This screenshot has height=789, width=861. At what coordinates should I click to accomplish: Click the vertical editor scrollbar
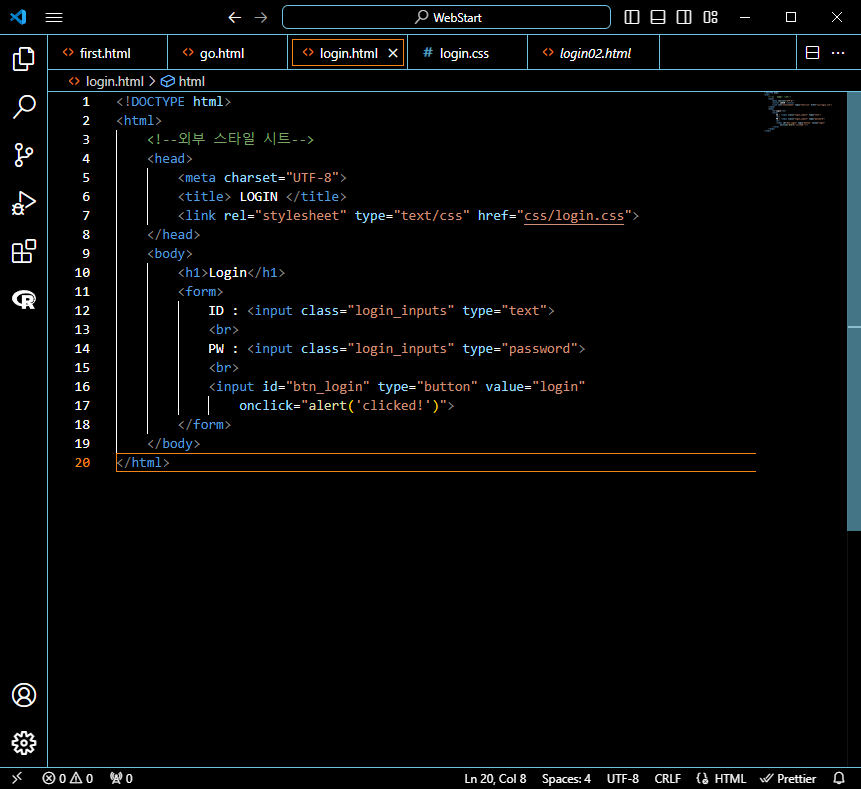(x=854, y=311)
